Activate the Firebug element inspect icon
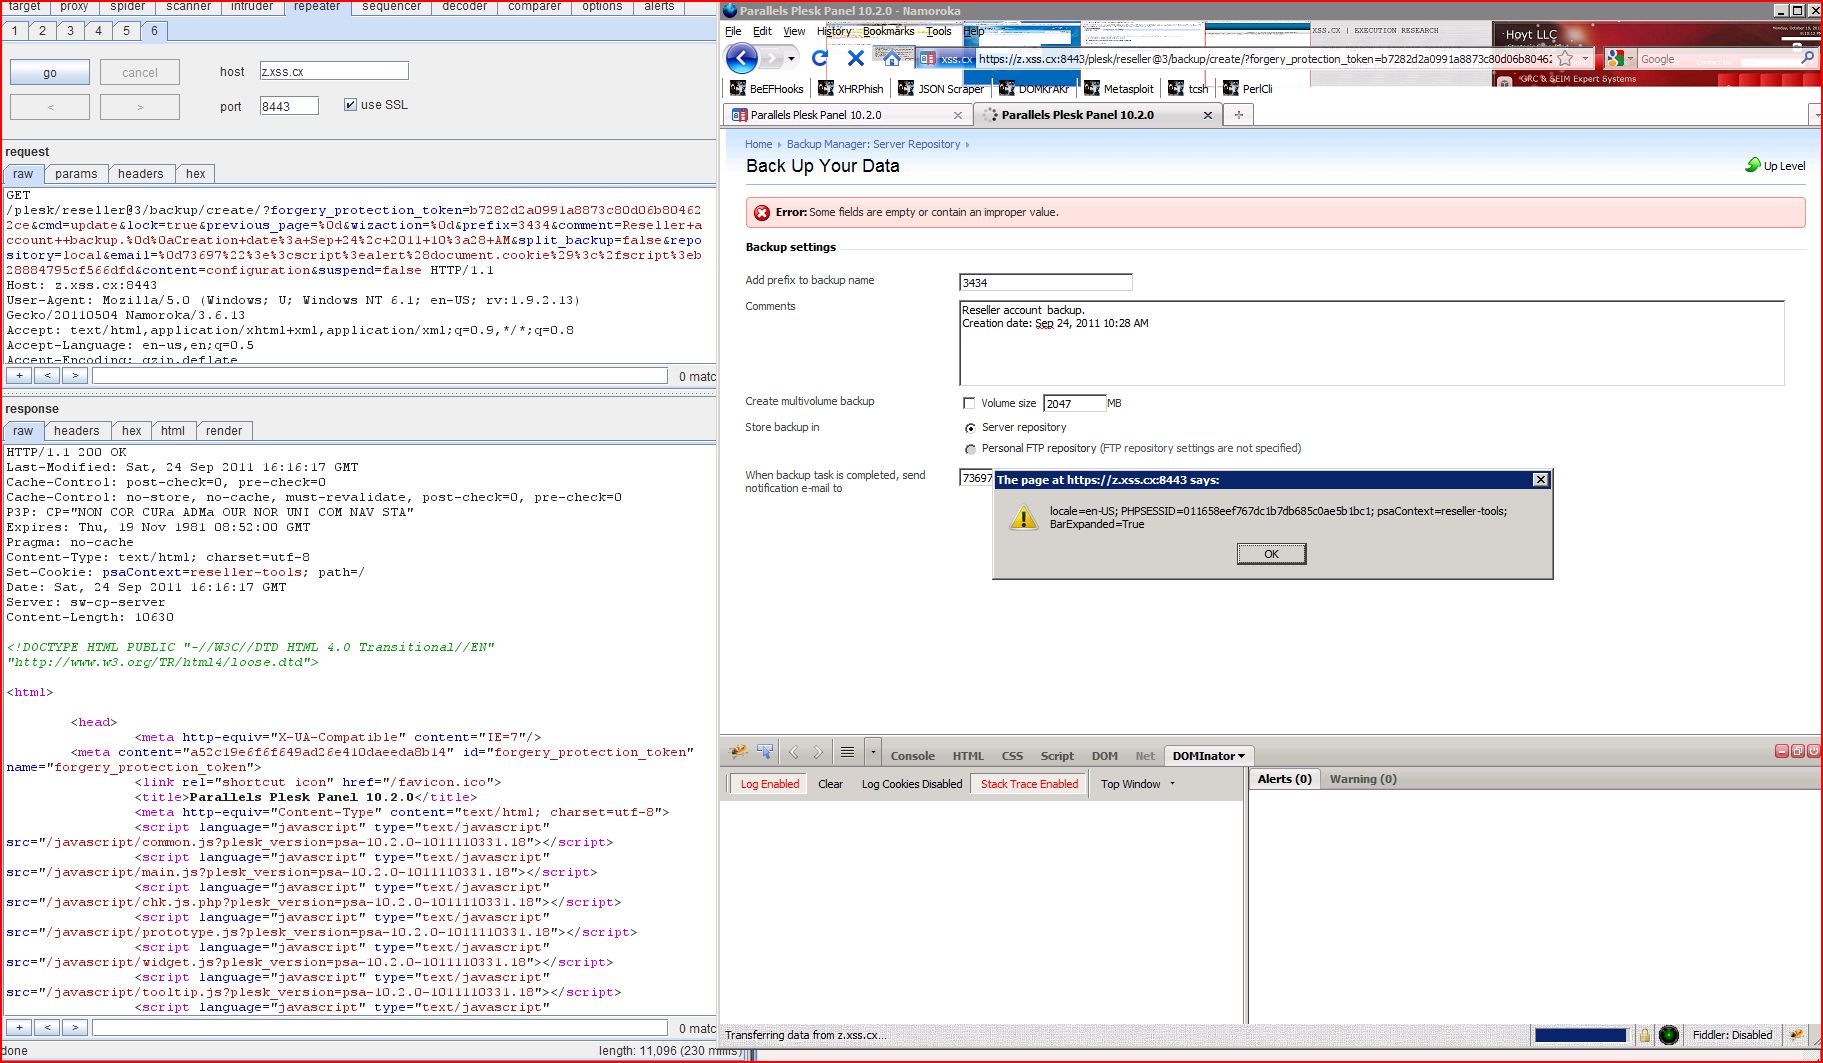 [765, 752]
